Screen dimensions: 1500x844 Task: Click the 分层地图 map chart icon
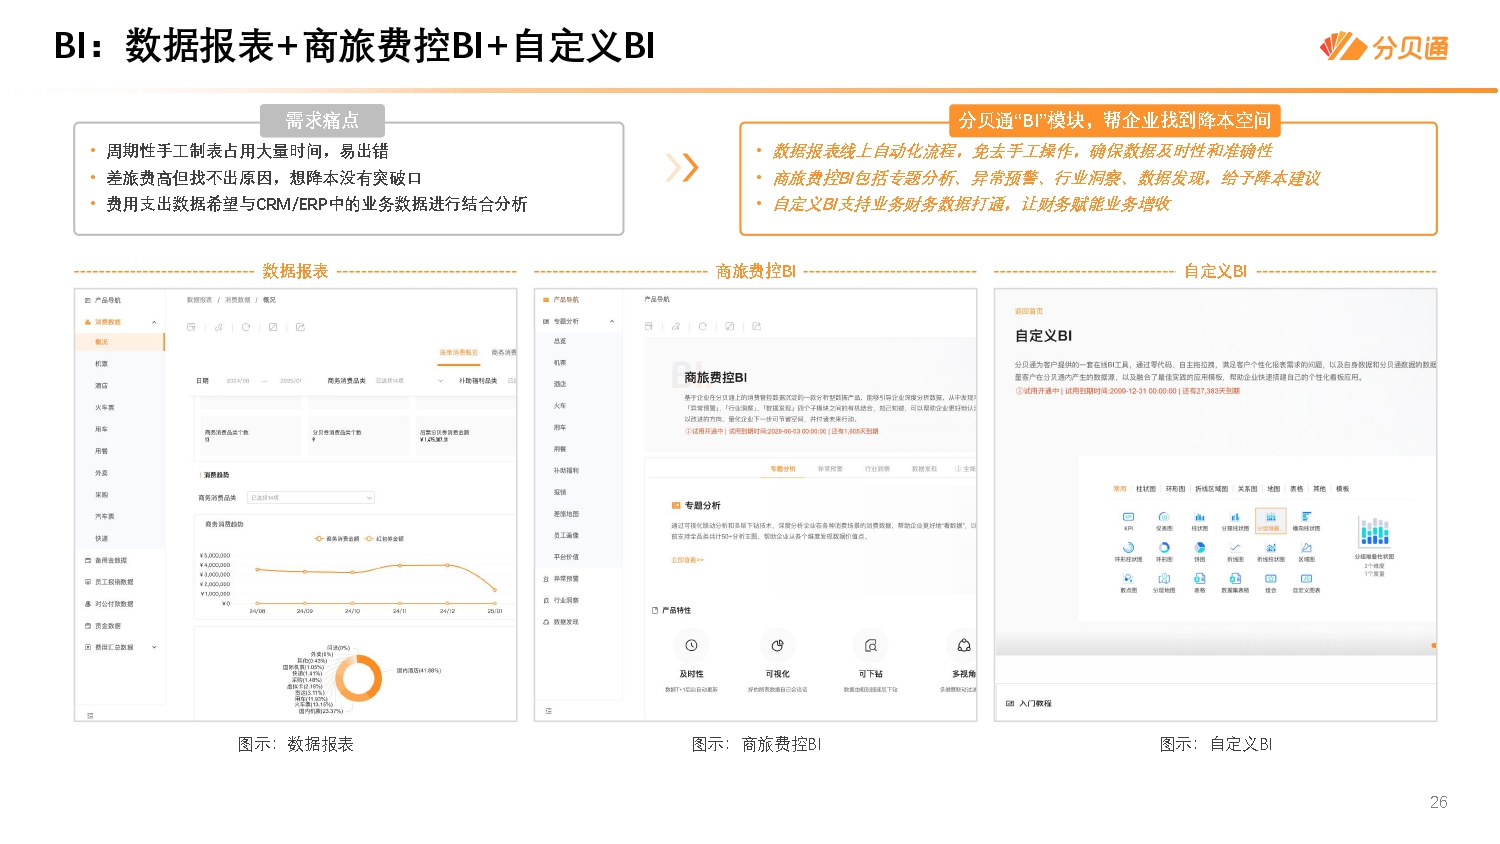click(1164, 578)
